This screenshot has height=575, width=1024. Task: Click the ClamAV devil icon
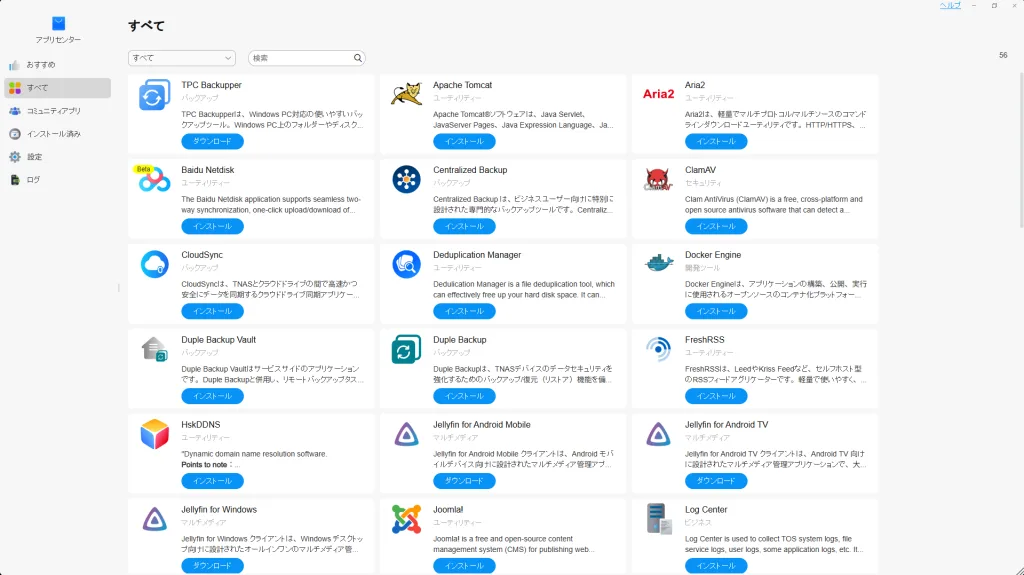658,179
